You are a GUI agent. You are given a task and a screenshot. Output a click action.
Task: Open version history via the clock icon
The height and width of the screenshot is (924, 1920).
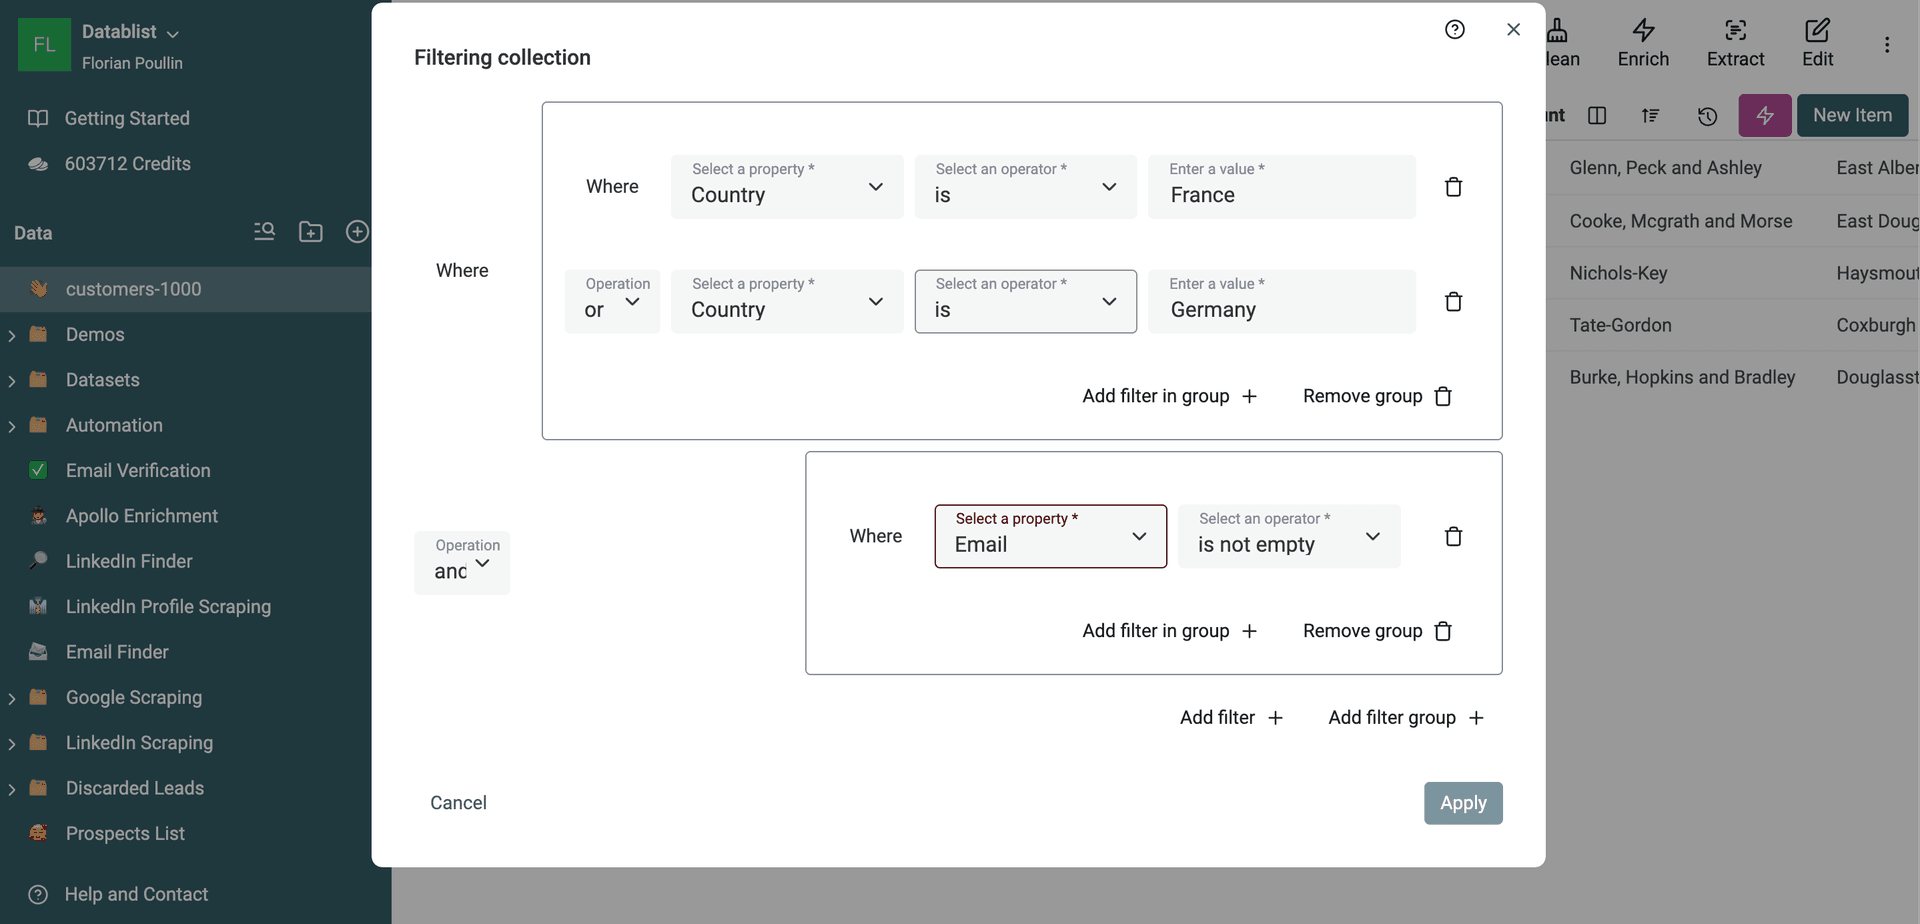pyautogui.click(x=1707, y=116)
